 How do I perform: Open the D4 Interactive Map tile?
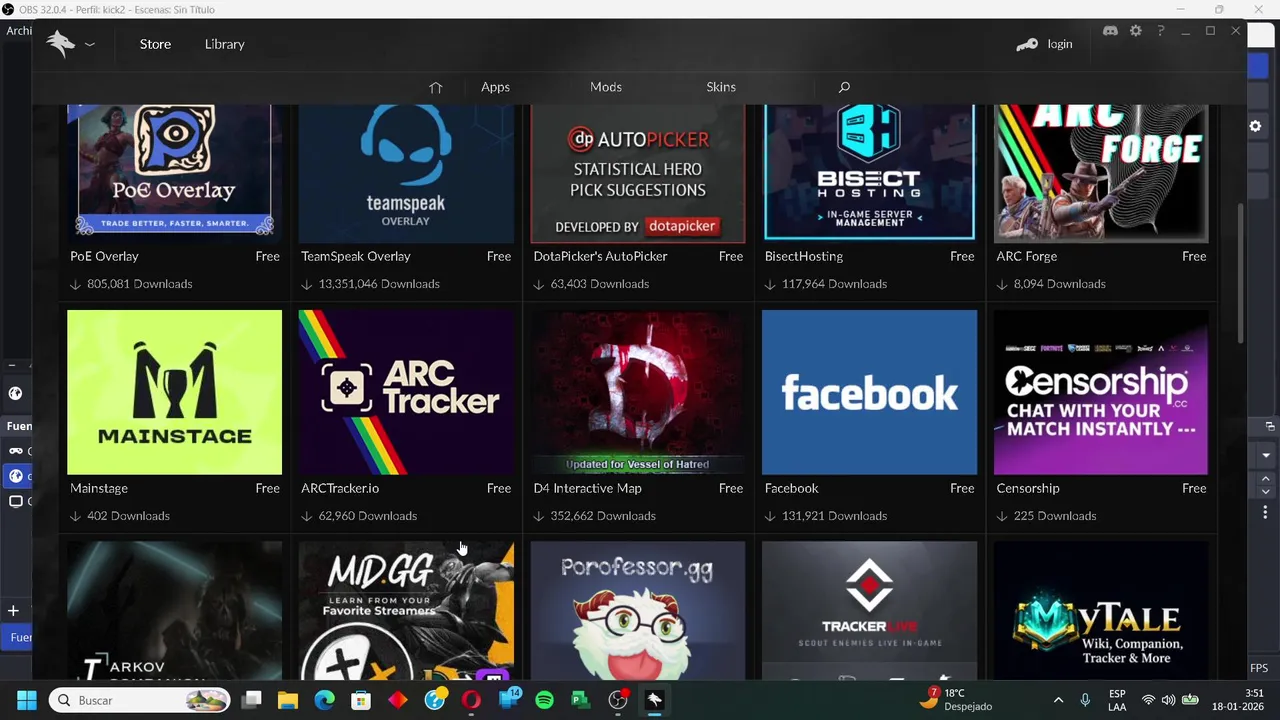pyautogui.click(x=638, y=392)
